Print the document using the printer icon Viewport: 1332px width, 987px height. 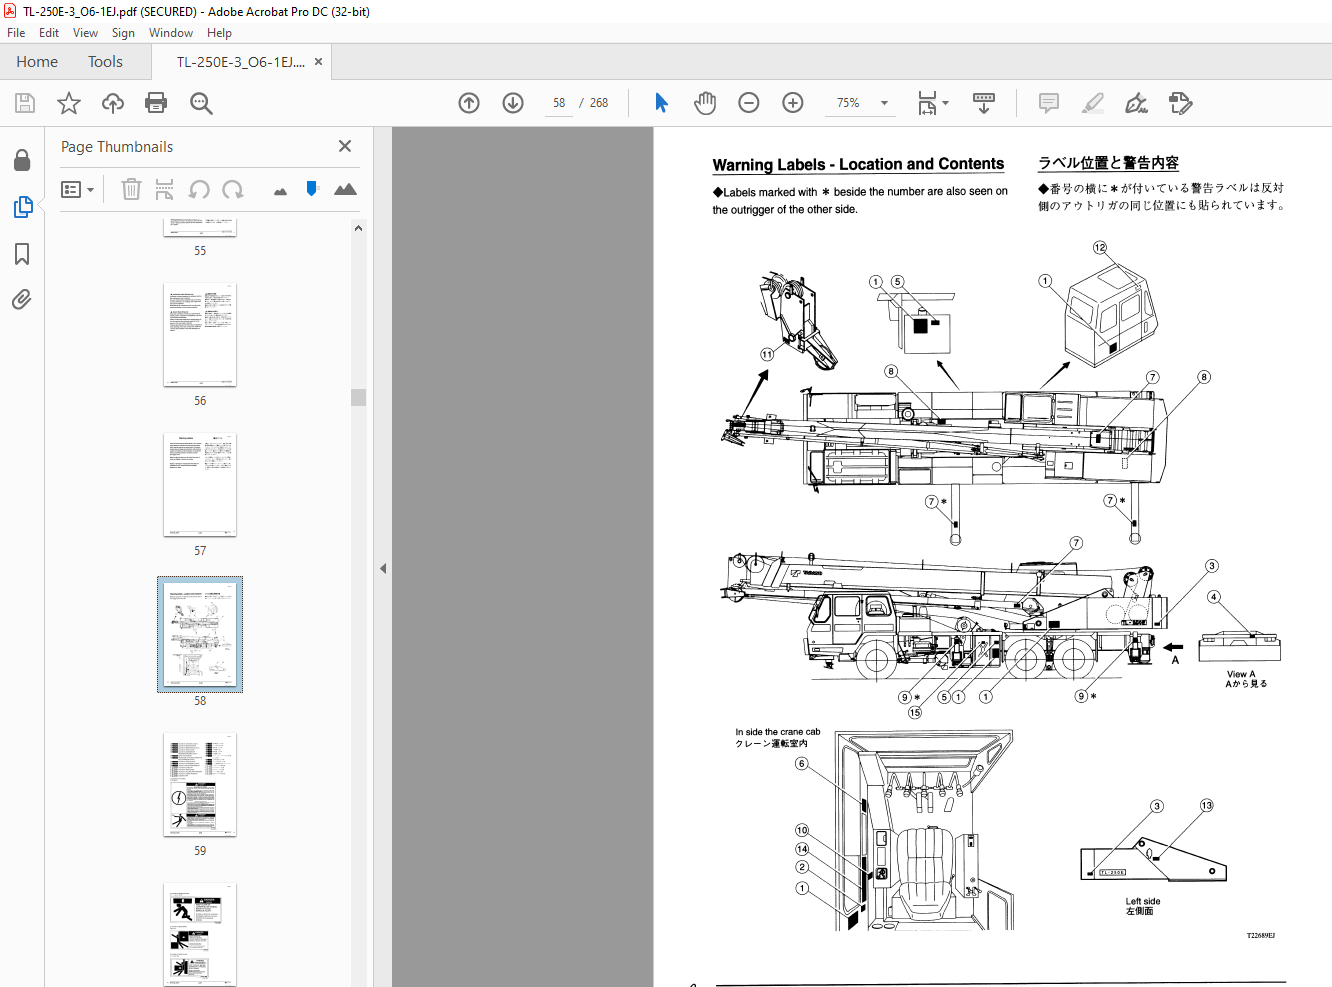pos(156,103)
